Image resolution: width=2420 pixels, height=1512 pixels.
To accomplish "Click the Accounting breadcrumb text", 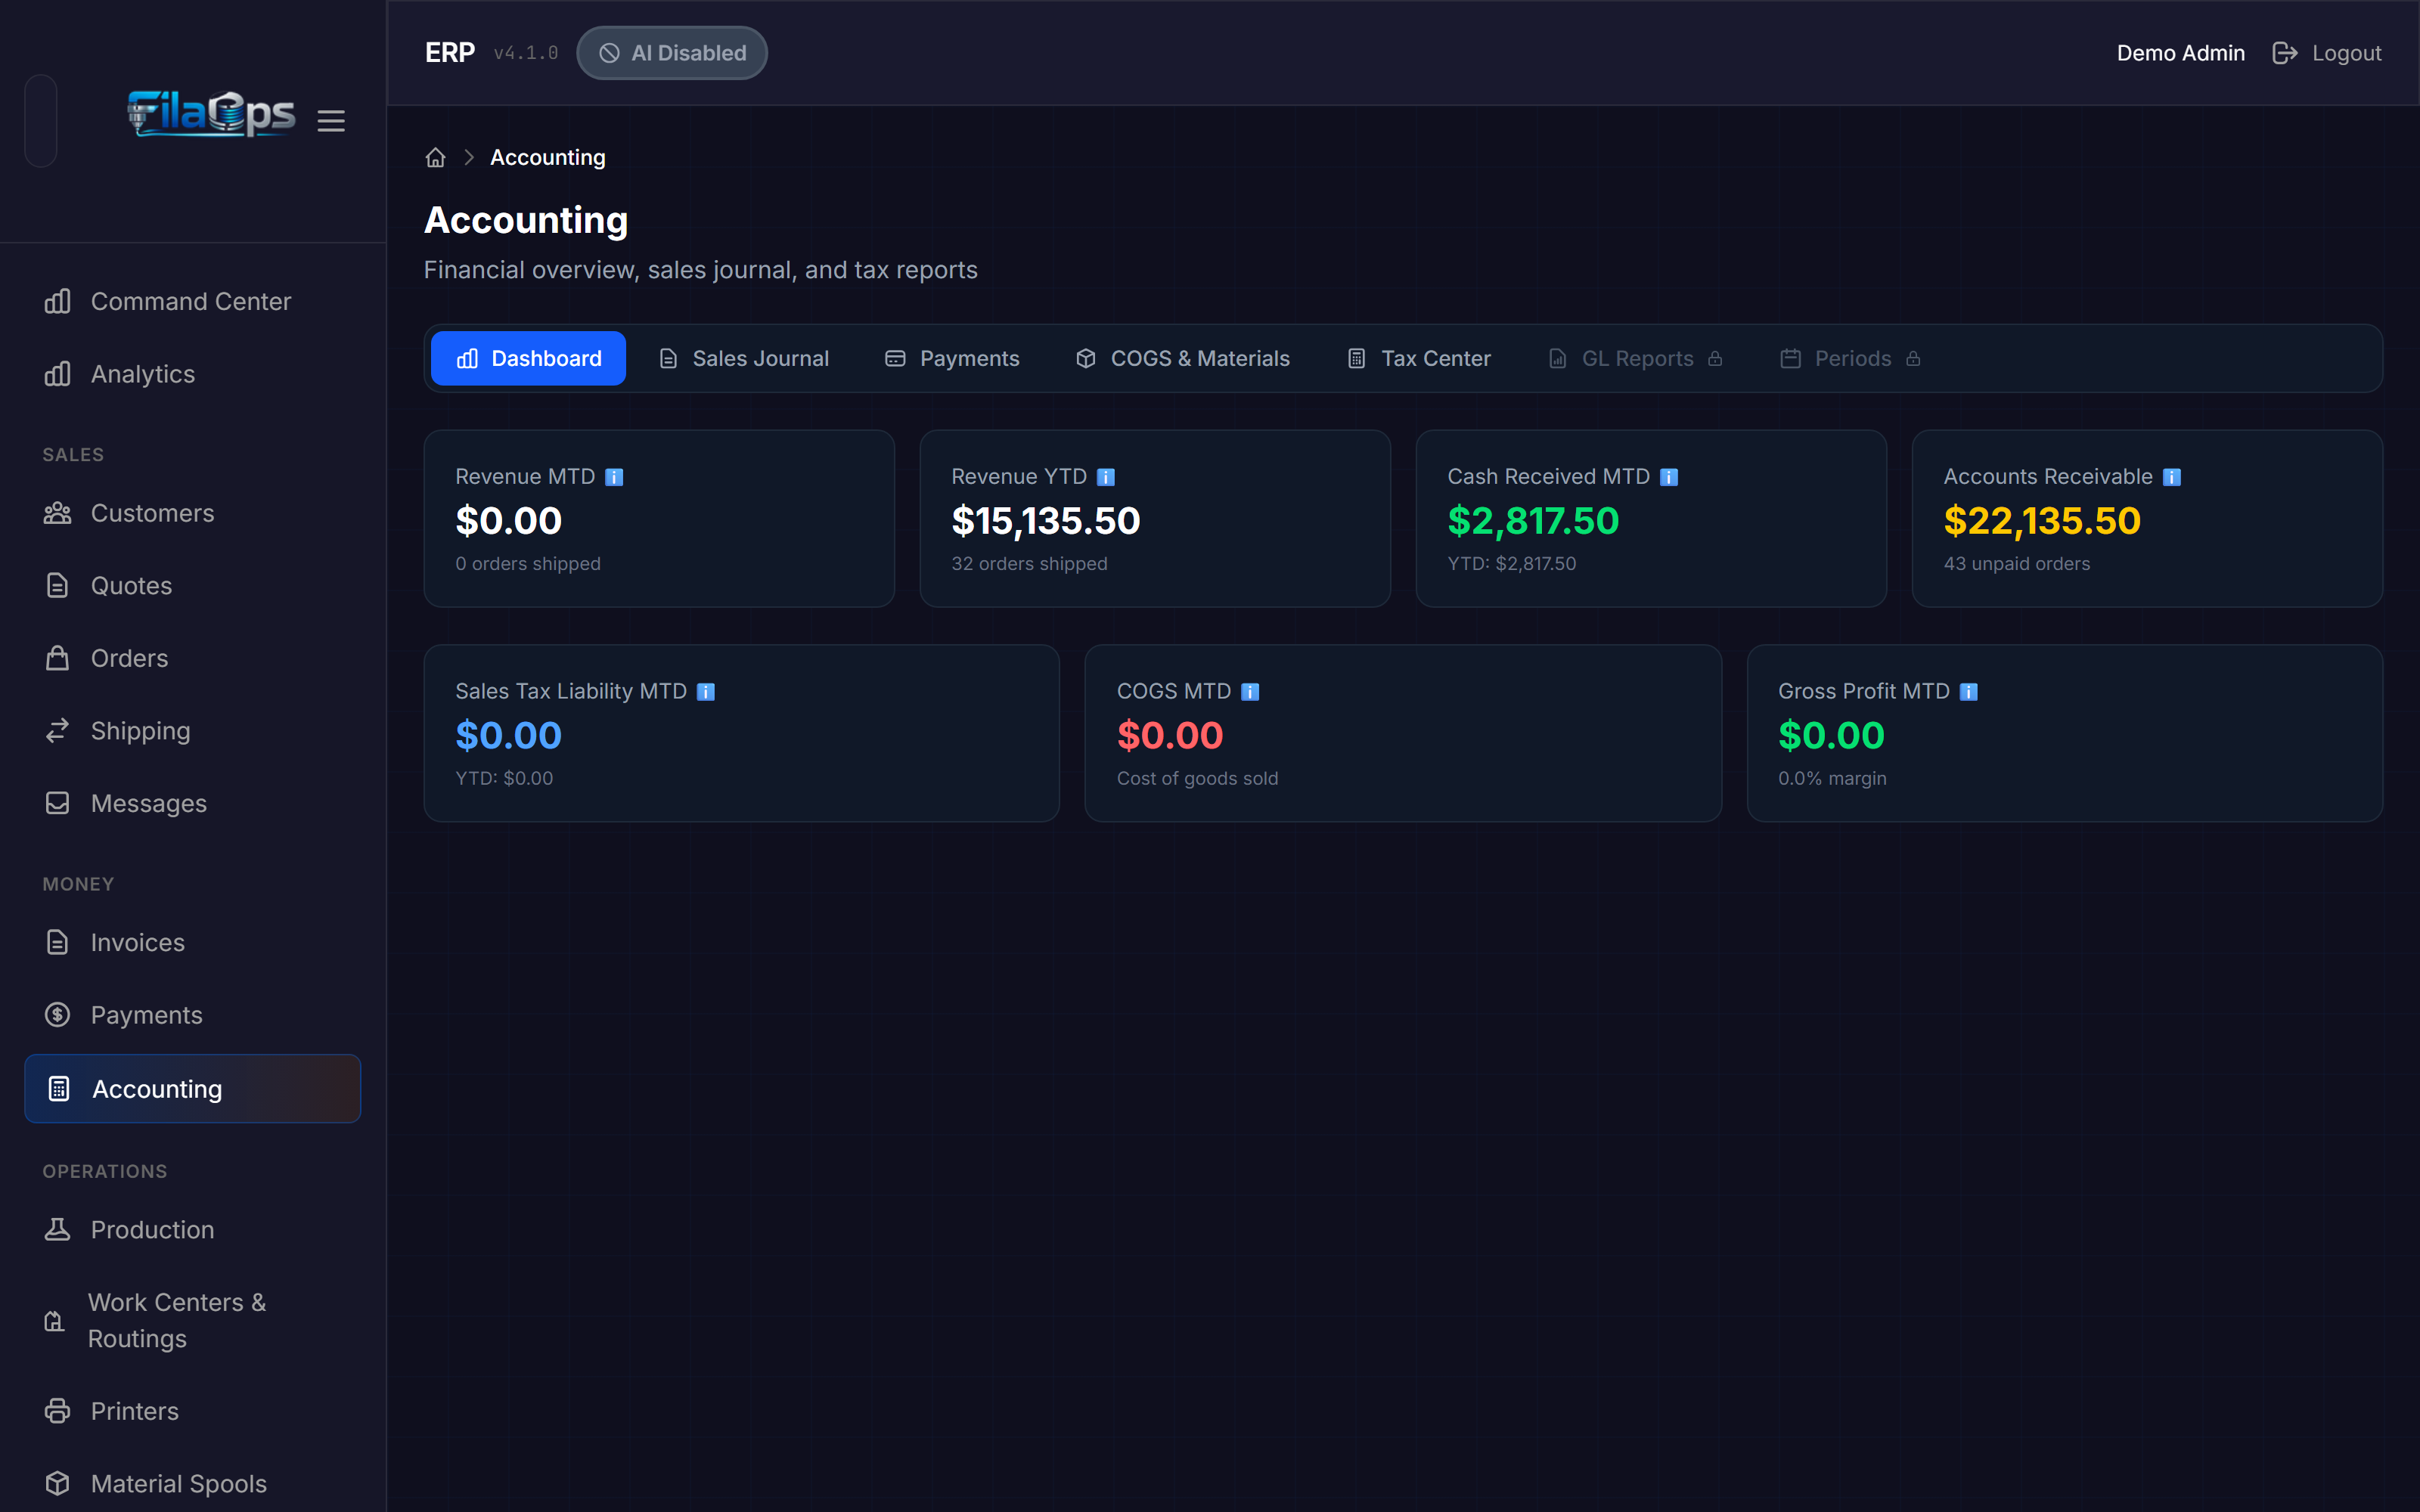I will point(548,158).
